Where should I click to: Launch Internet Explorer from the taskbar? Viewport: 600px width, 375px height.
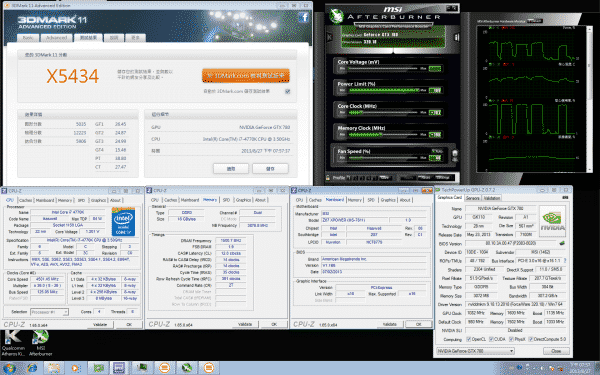(x=33, y=368)
